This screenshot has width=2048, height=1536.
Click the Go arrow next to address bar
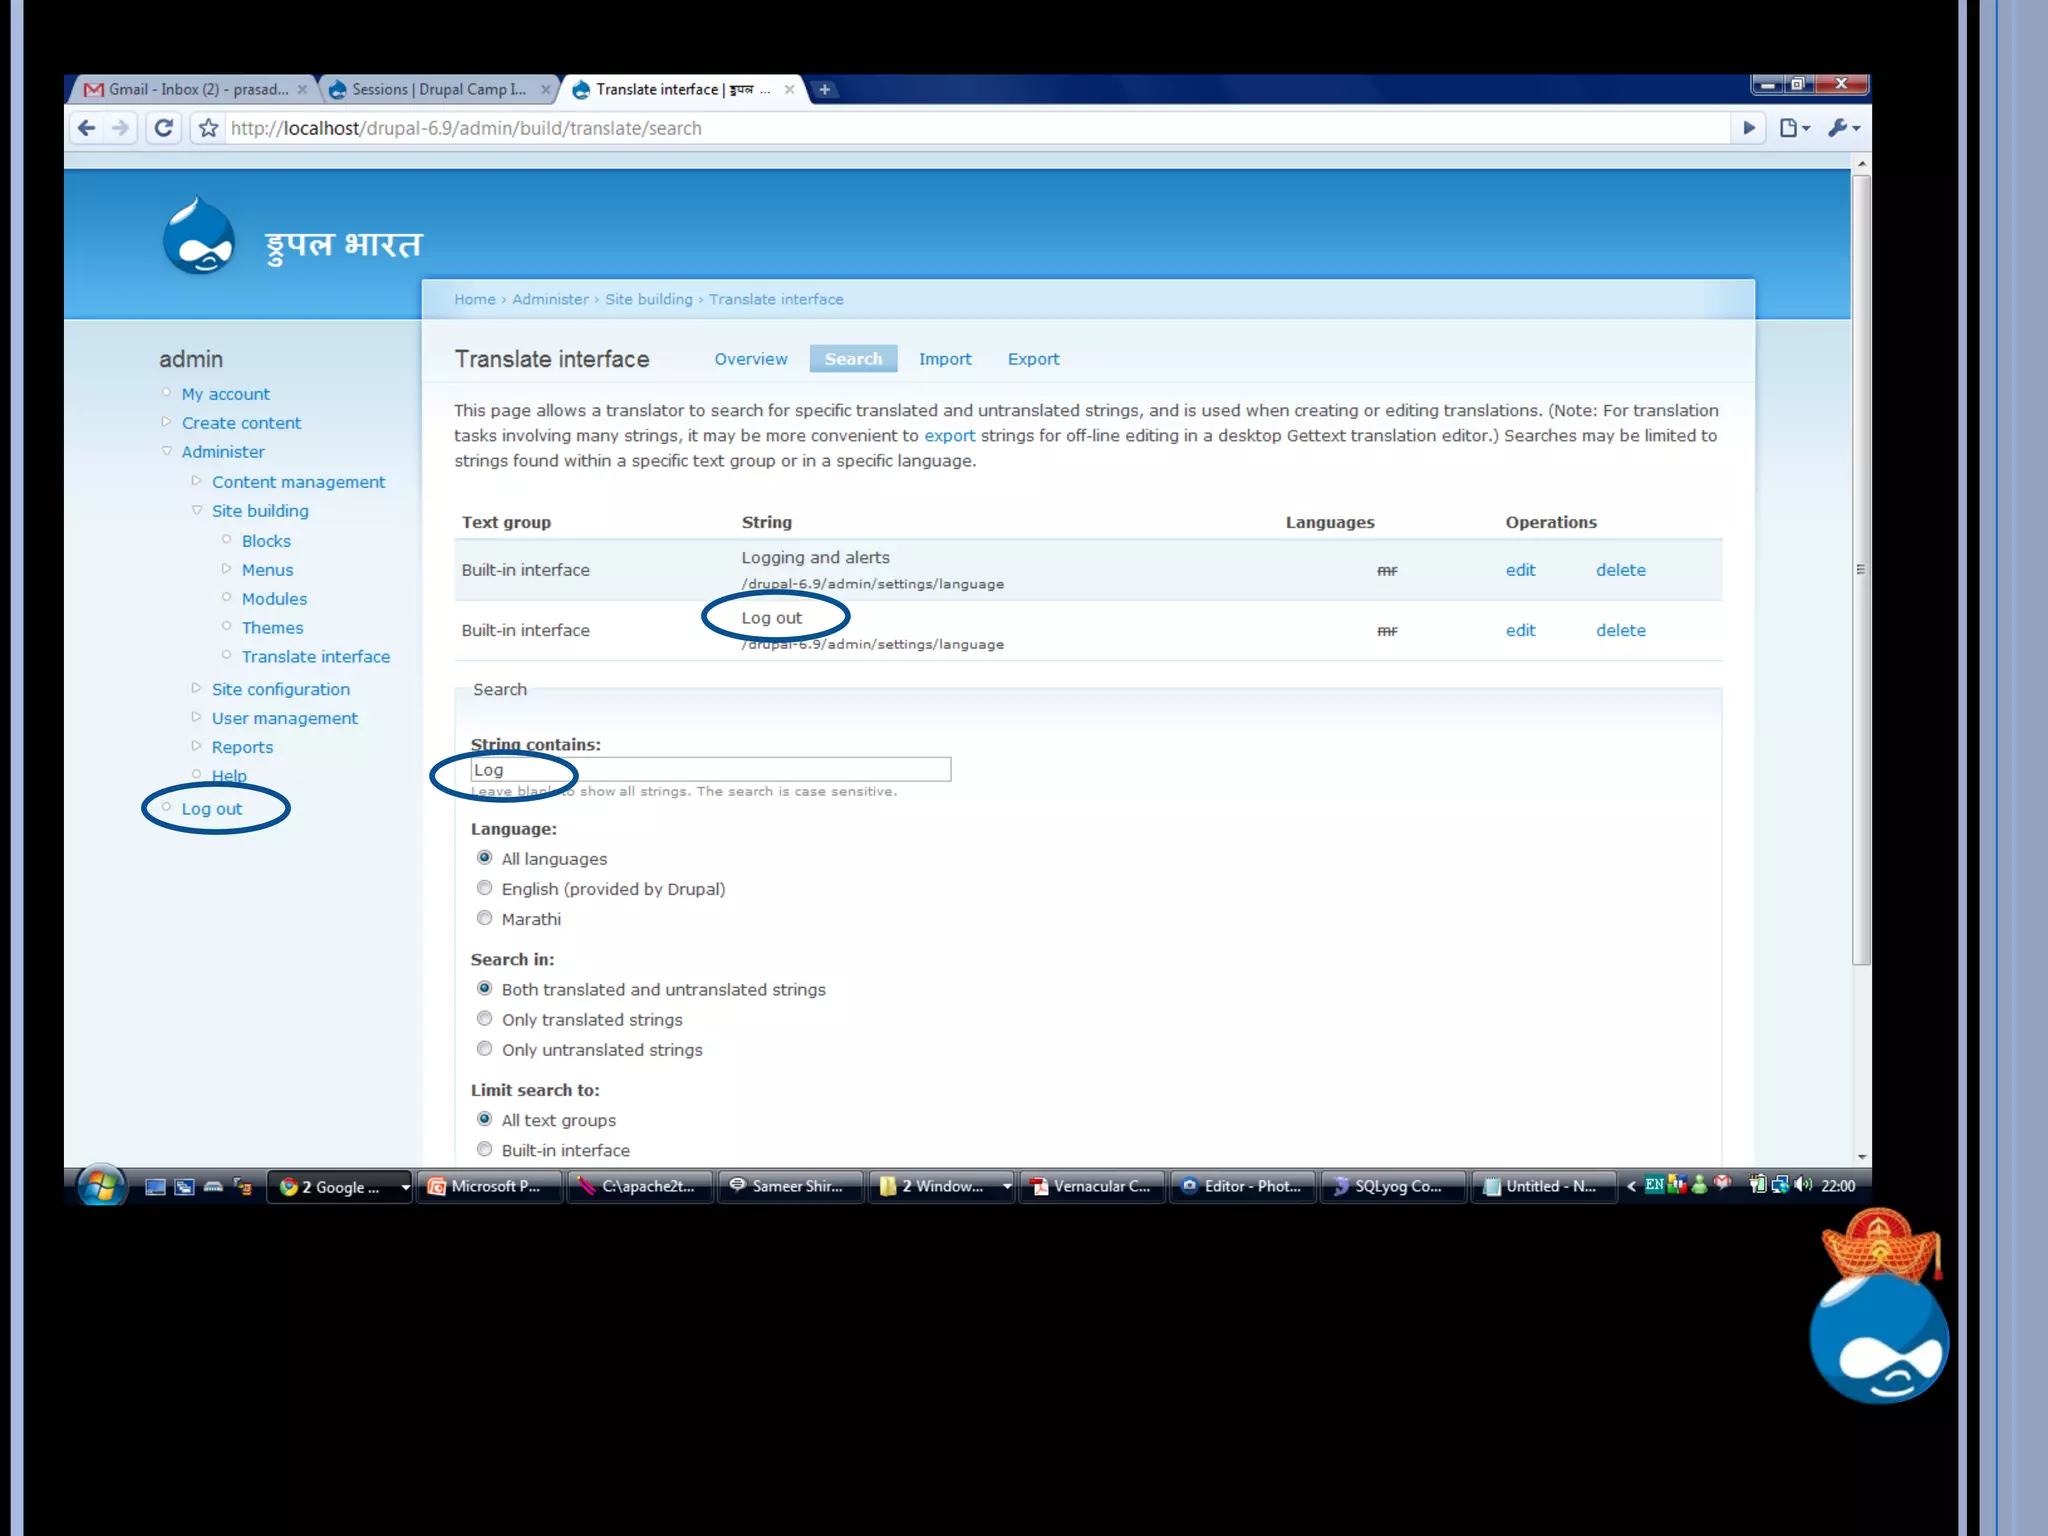click(x=1748, y=128)
